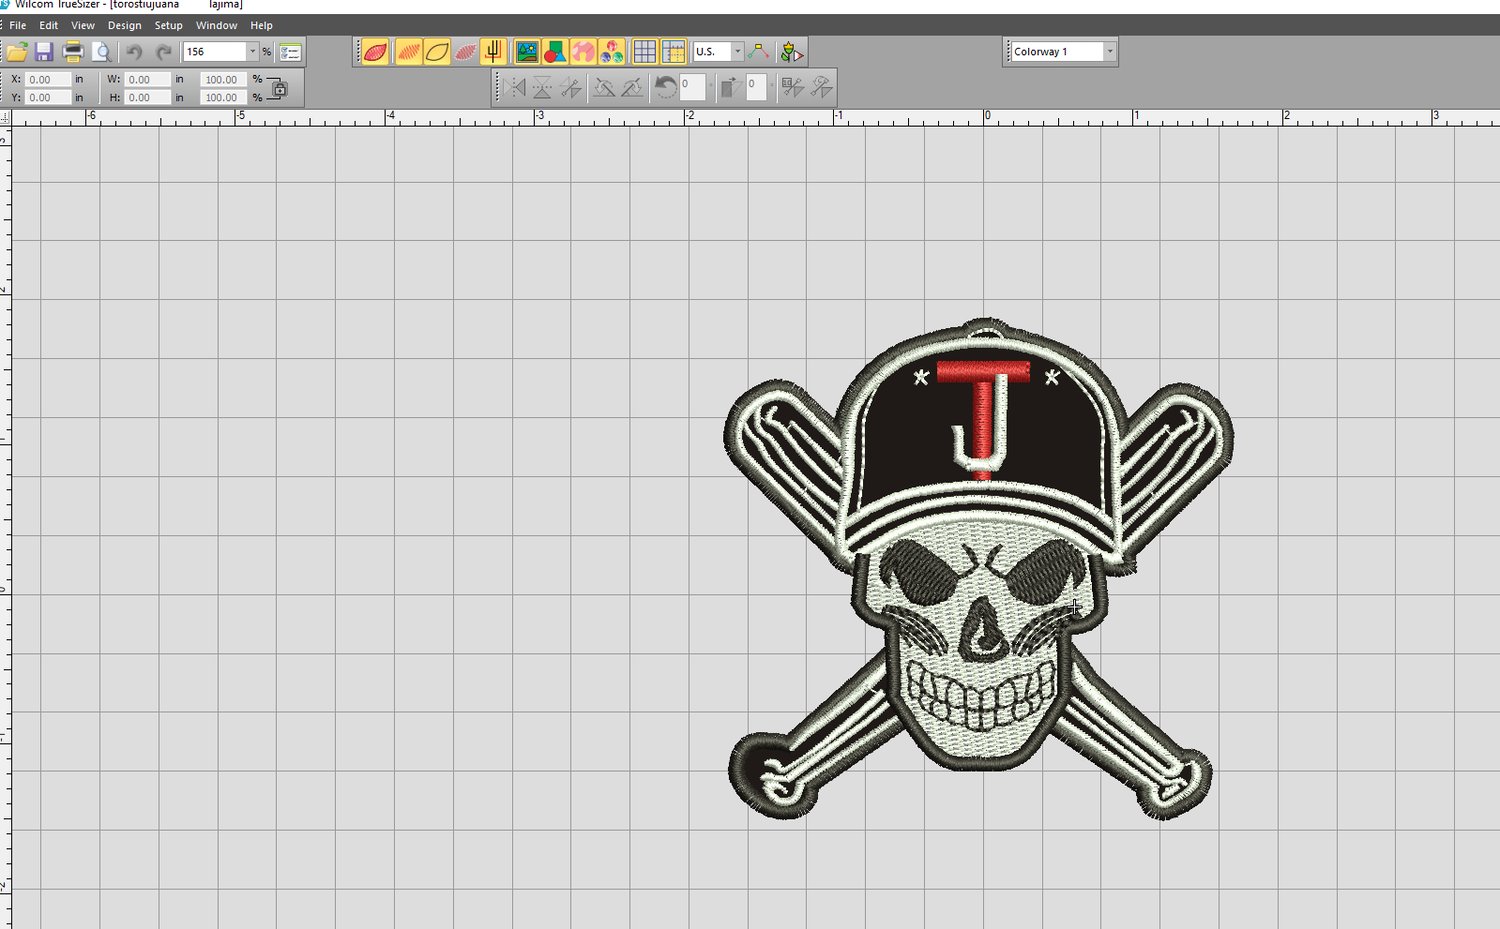Viewport: 1500px width, 929px height.
Task: Print the design using the printer icon
Action: (x=73, y=51)
